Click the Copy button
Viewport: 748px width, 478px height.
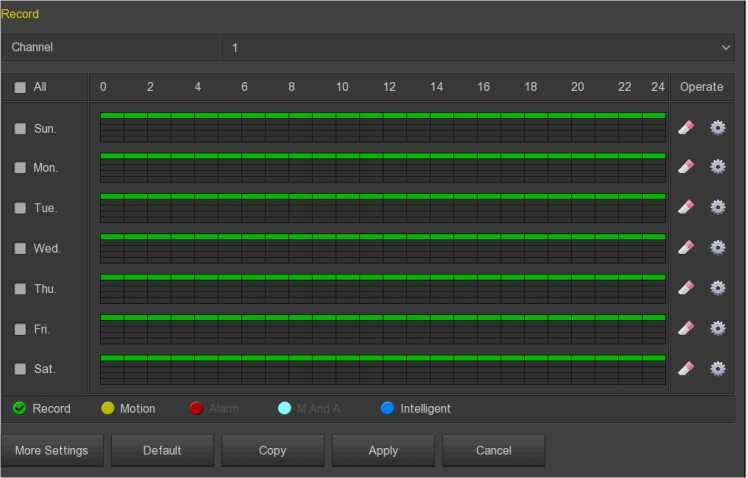click(272, 451)
